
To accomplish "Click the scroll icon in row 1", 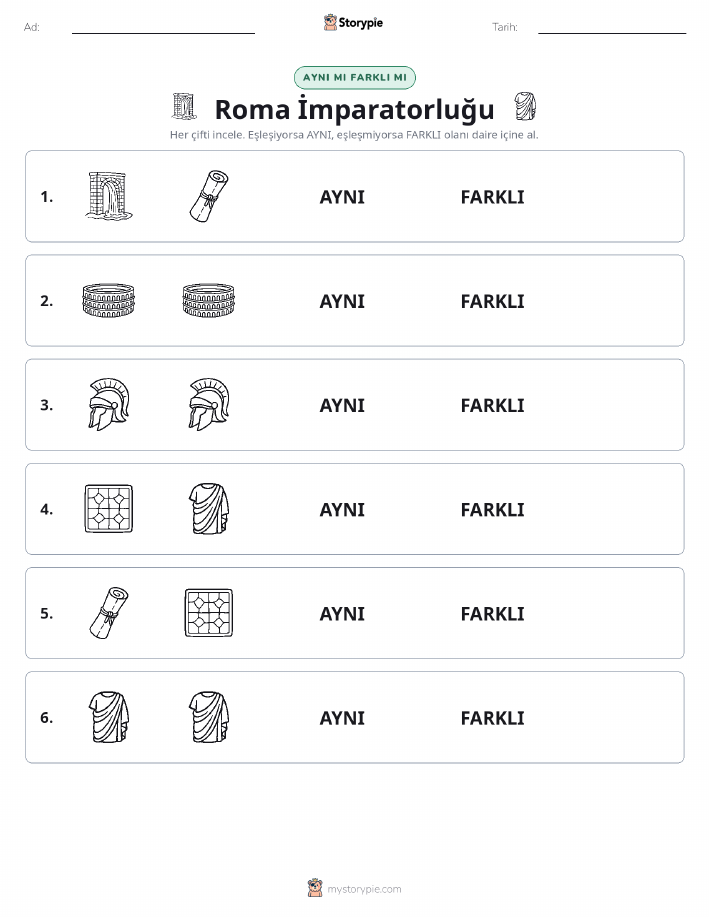I will pyautogui.click(x=209, y=196).
